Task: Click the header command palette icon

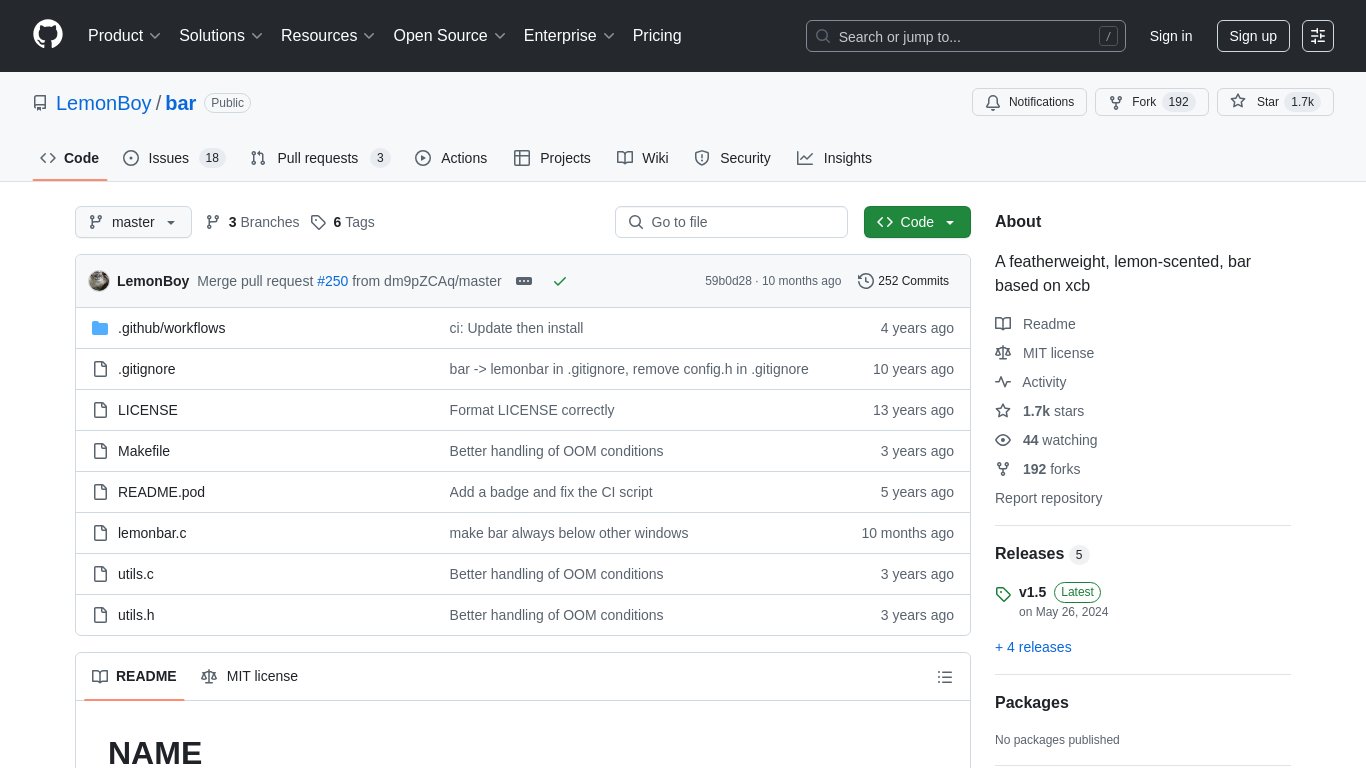Action: 1318,36
